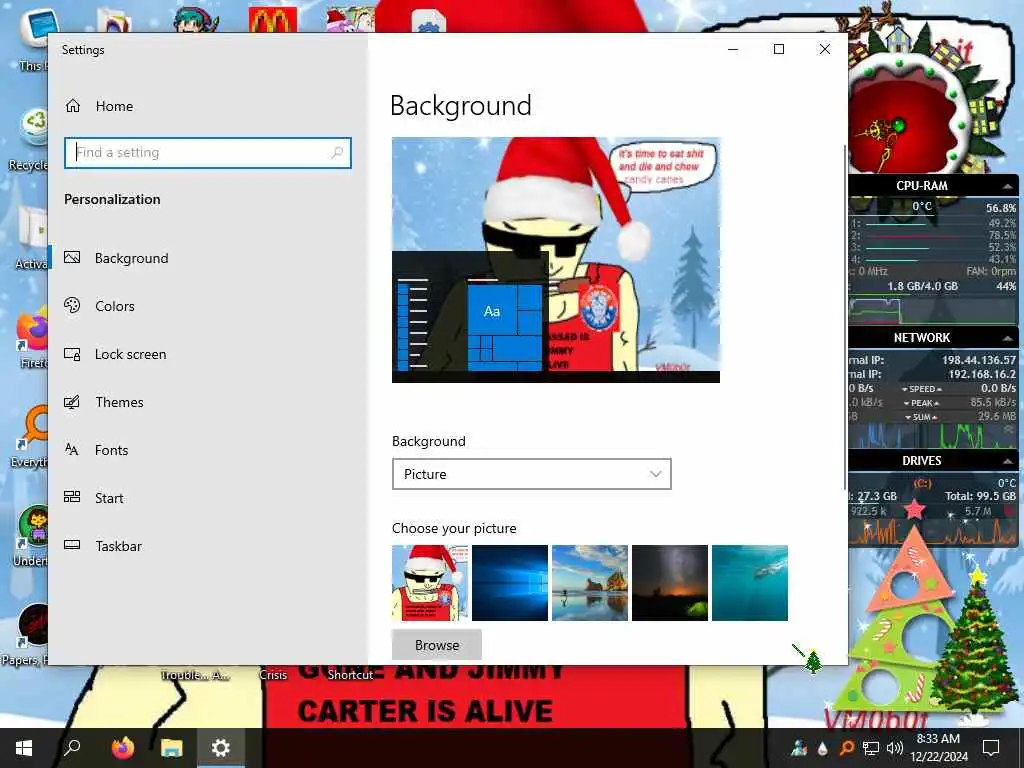Open the notification center icon

(x=991, y=748)
